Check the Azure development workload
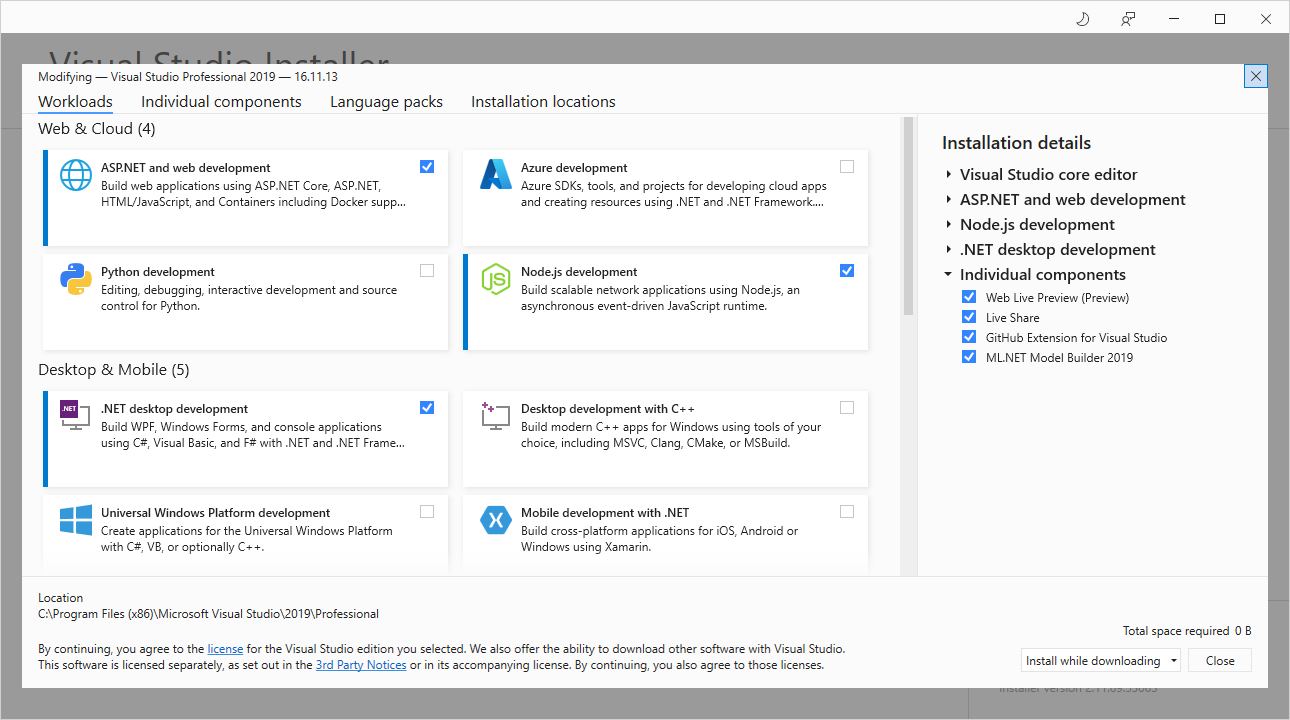1290x720 pixels. (847, 167)
